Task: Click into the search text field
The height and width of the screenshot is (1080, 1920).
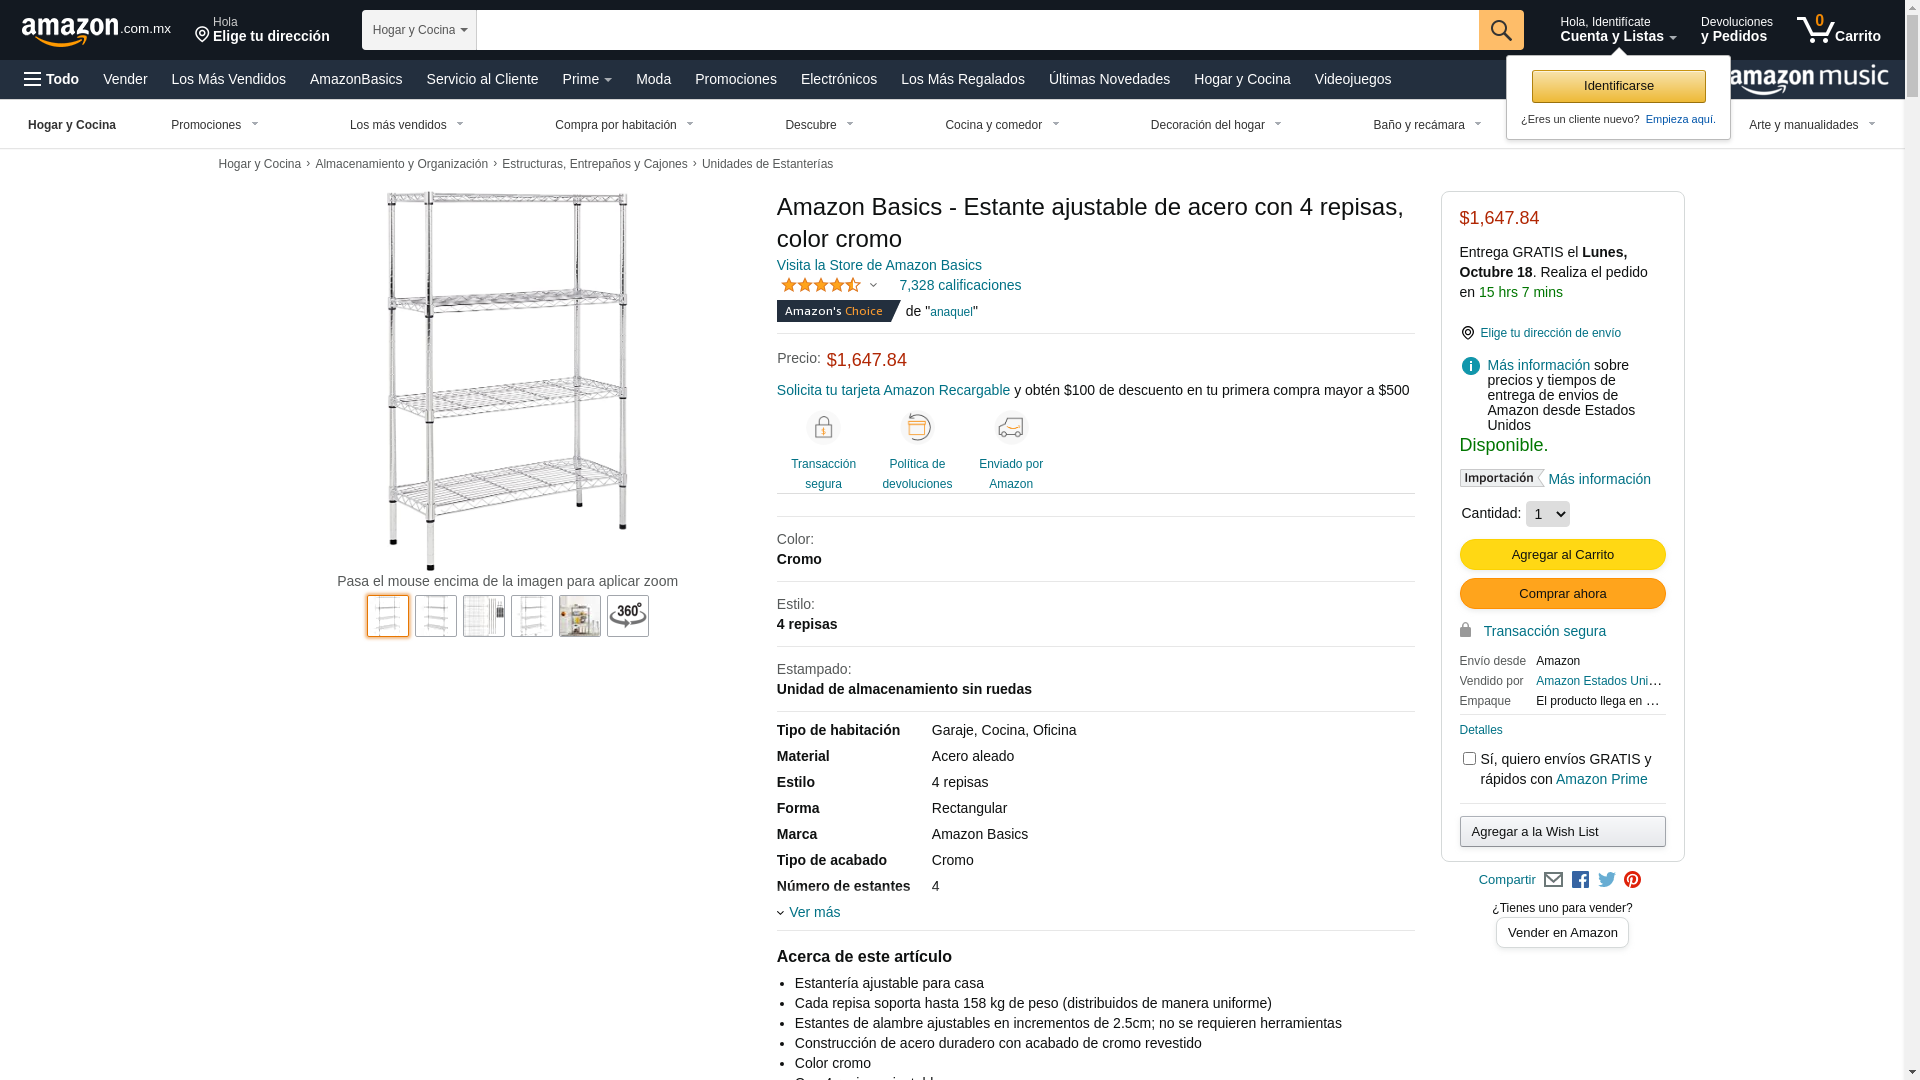Action: tap(977, 30)
